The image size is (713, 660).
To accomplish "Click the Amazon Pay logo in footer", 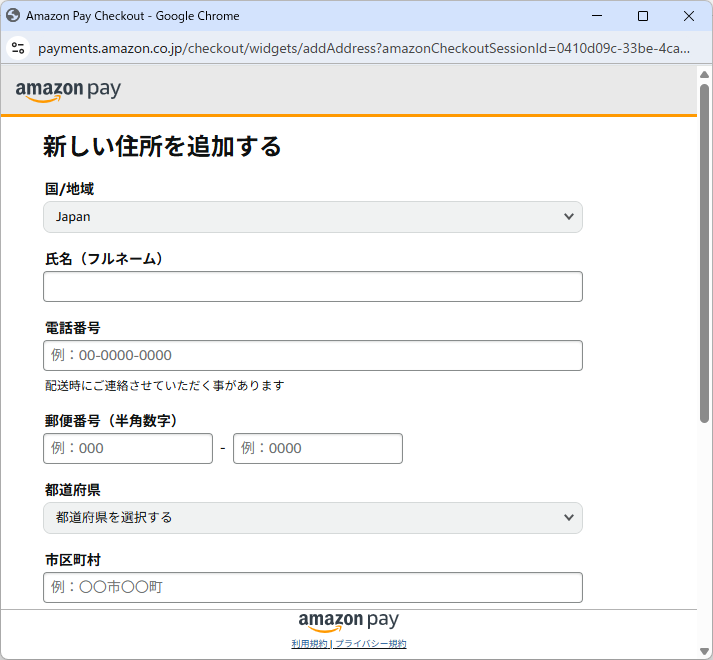I will click(x=348, y=621).
